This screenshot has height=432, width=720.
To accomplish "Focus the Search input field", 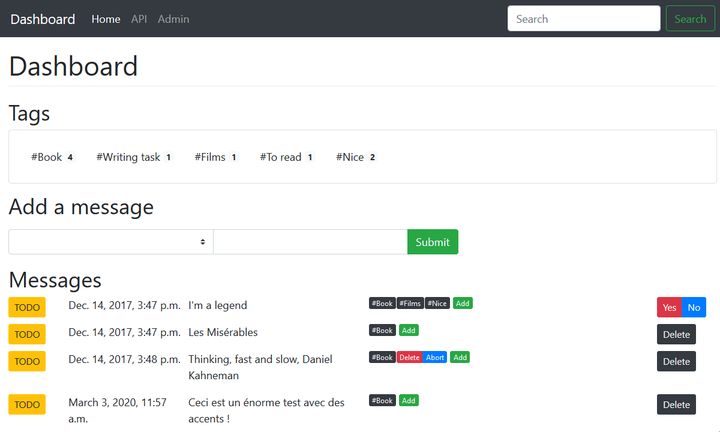I will click(584, 18).
